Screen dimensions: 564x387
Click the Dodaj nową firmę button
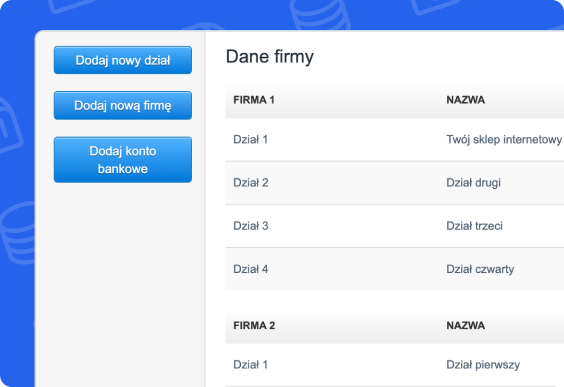(123, 105)
